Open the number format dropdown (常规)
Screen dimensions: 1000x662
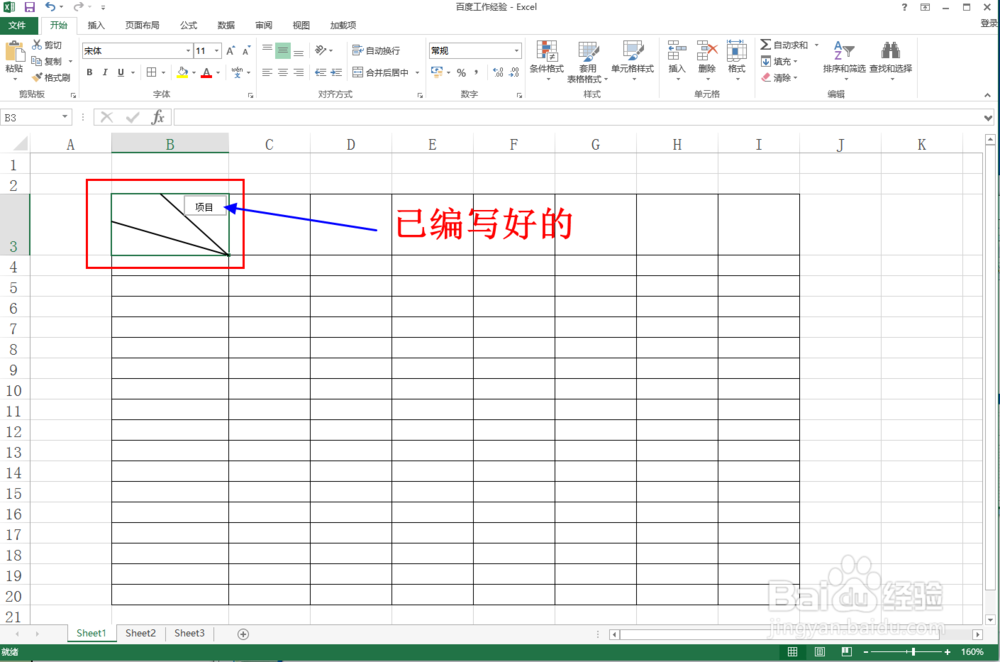click(x=517, y=50)
